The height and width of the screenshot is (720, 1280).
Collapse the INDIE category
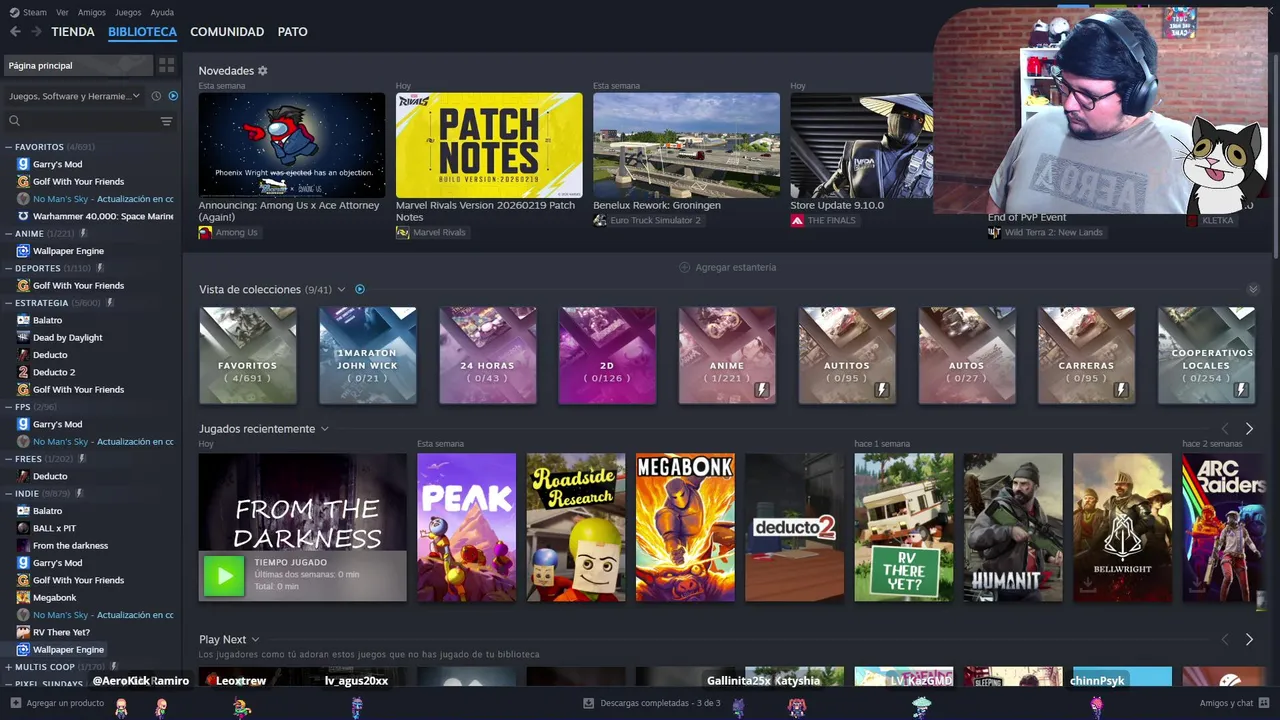tap(9, 493)
